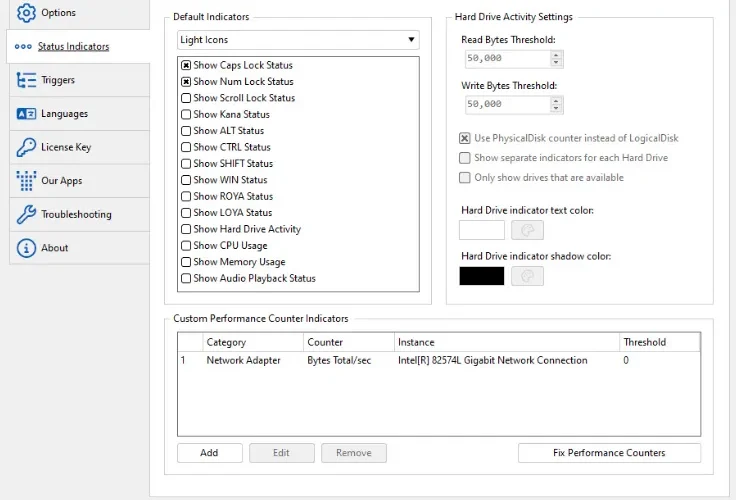Screen dimensions: 736x500
Task: Click the Troubleshooting wrench icon
Action: 26,214
